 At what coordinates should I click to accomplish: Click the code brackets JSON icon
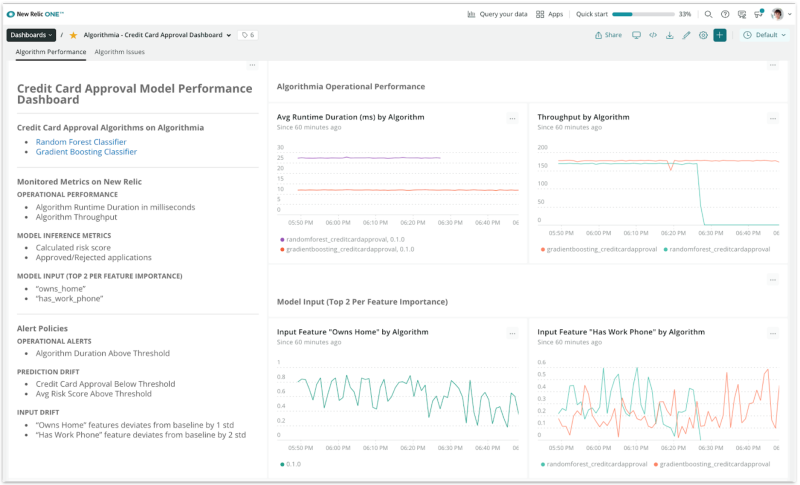click(653, 35)
